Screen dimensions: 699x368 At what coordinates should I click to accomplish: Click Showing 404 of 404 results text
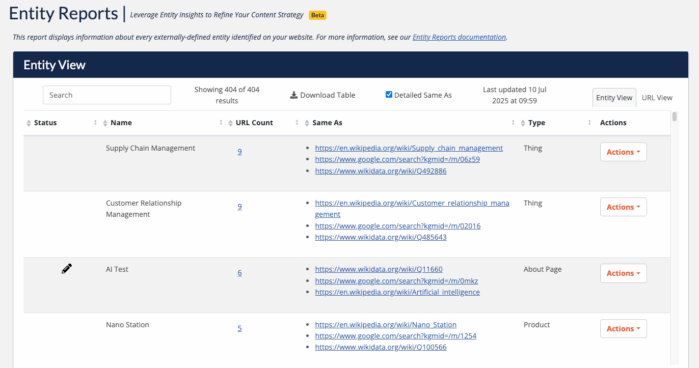(x=226, y=95)
